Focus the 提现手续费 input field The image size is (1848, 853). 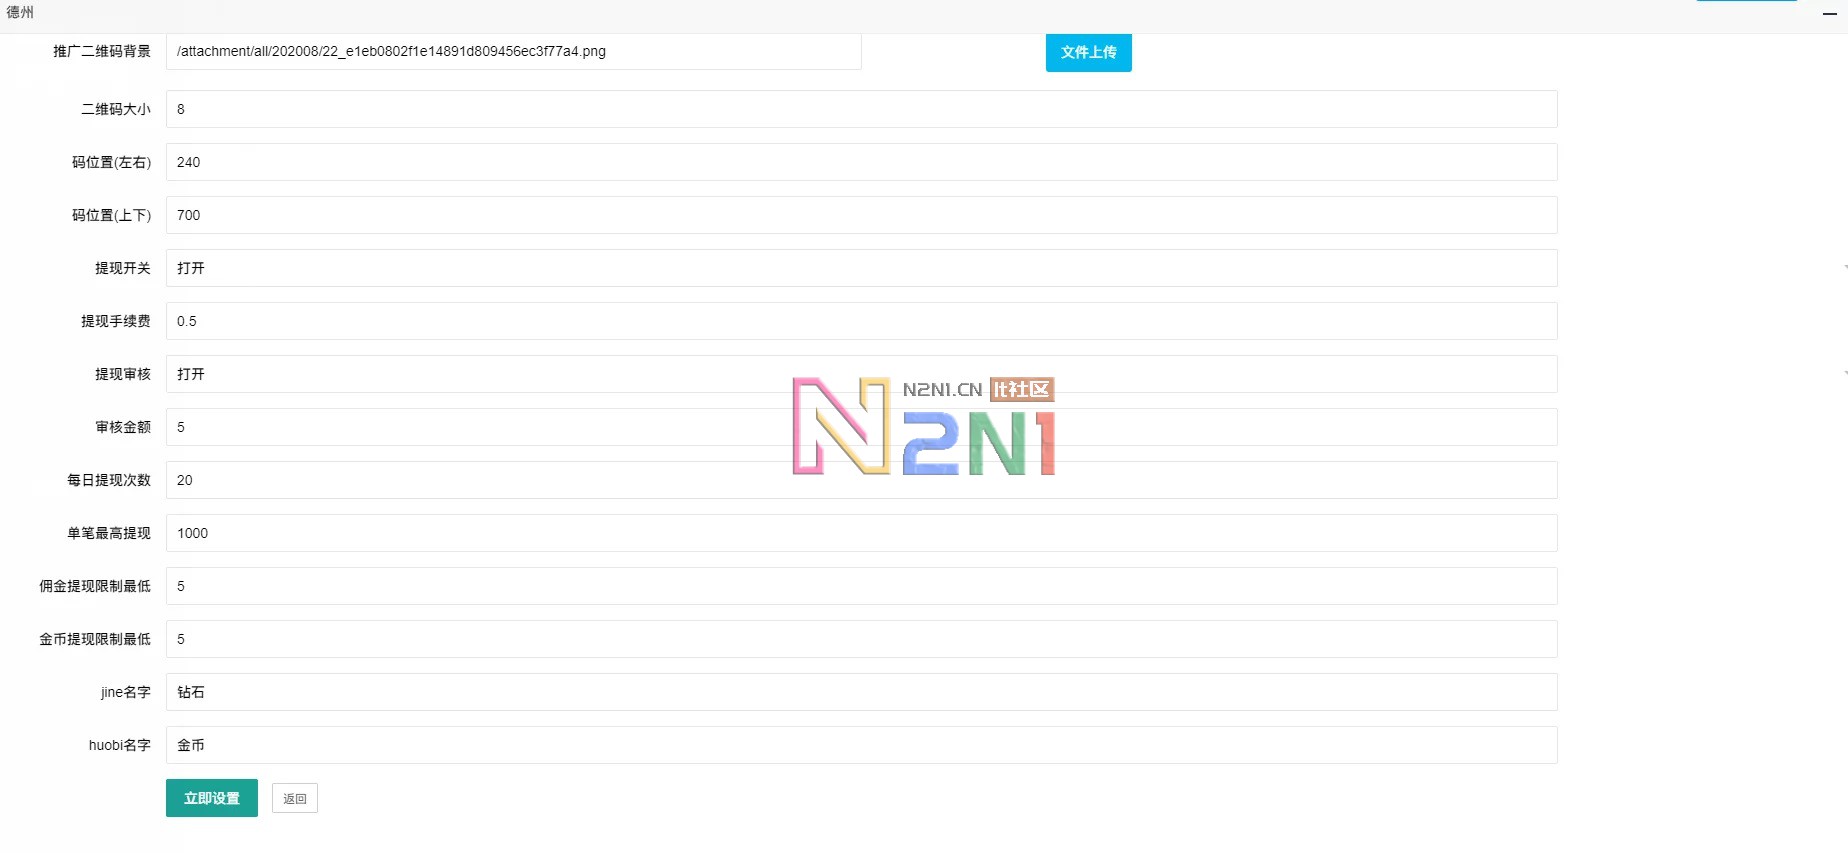[860, 321]
